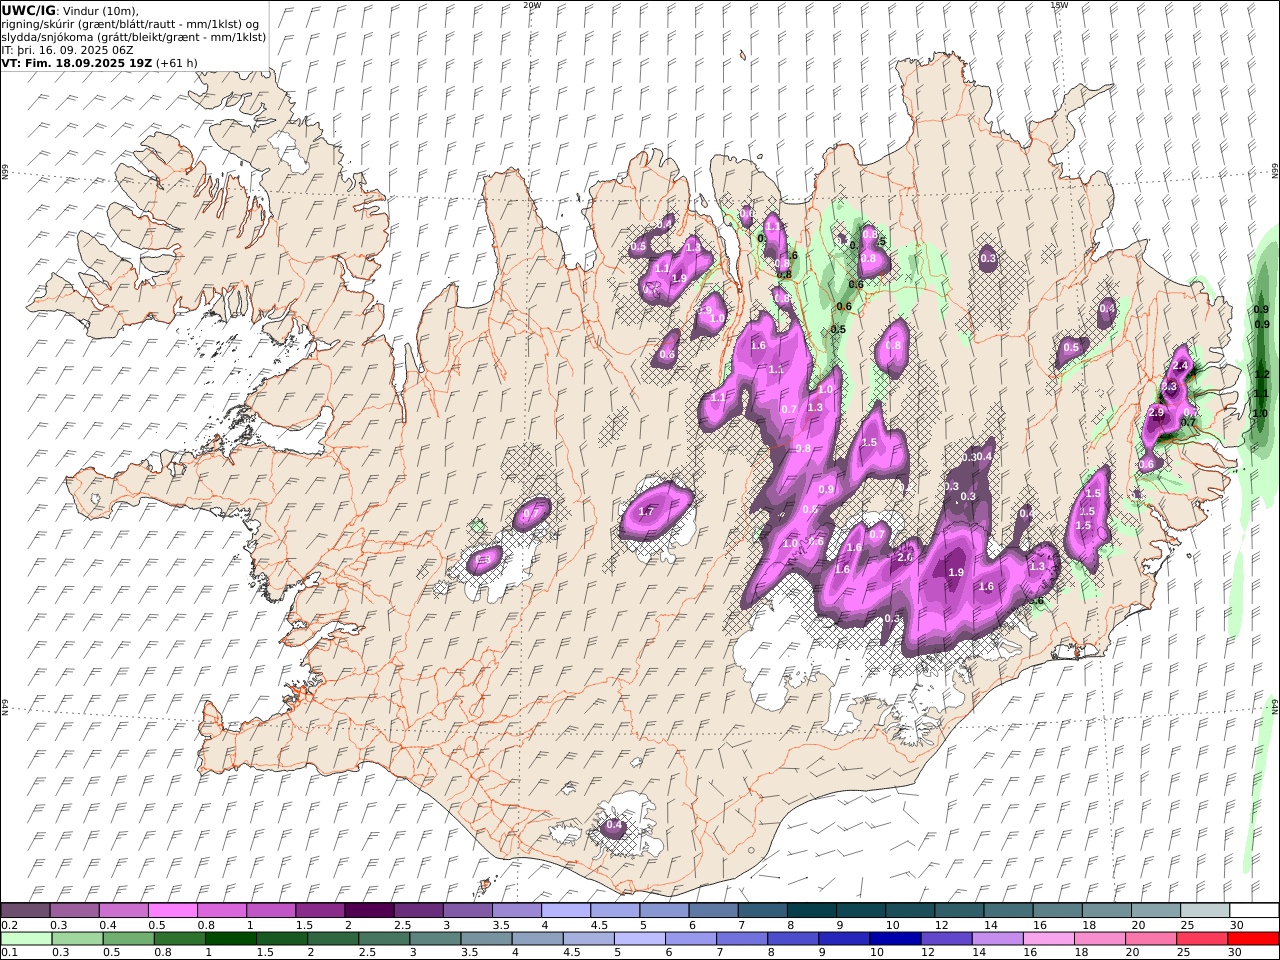Click top legend swatch between 12 and 14
Image resolution: width=1280 pixels, height=960 pixels.
pyautogui.click(x=958, y=910)
